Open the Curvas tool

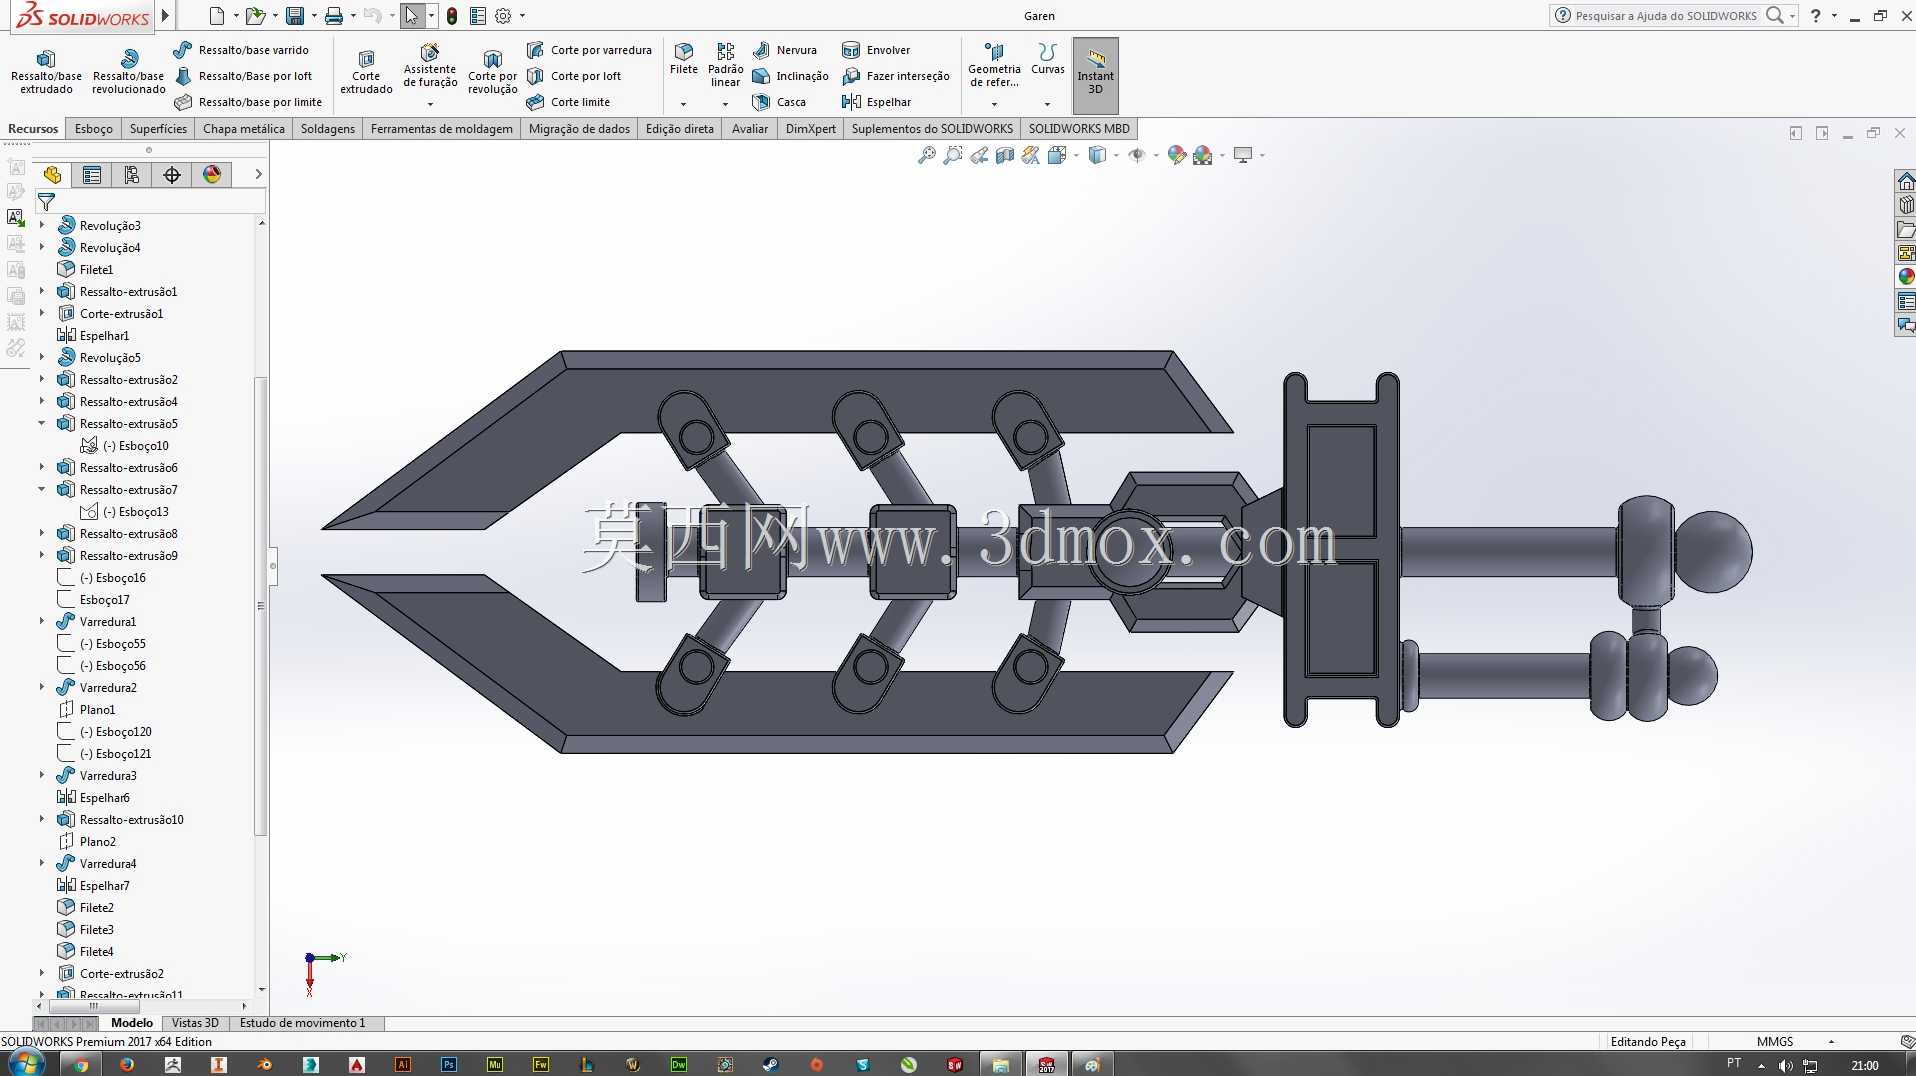click(x=1047, y=58)
